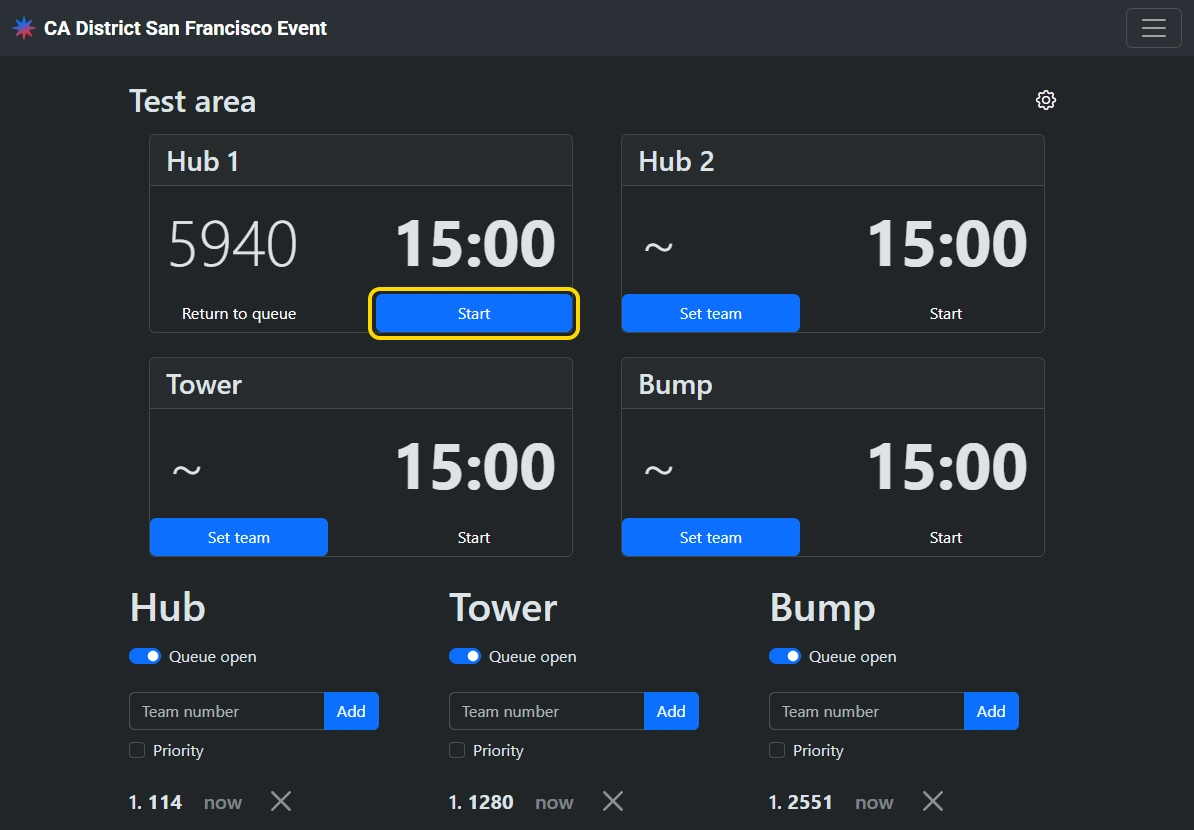Toggle Tower Queue open switch
The width and height of the screenshot is (1194, 830).
click(465, 656)
